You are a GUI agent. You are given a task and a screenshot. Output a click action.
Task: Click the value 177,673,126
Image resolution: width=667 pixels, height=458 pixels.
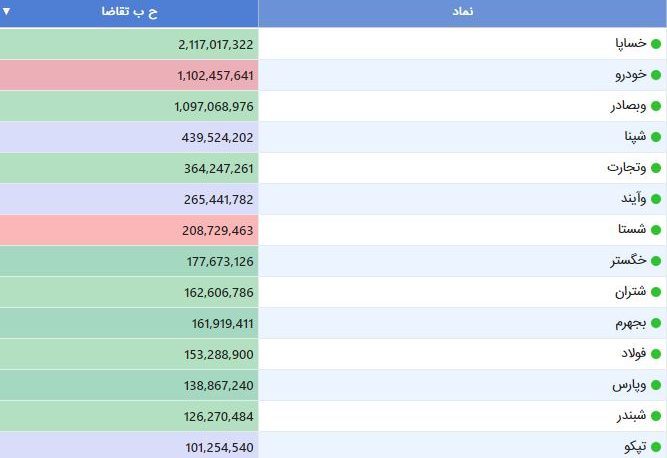pos(220,262)
